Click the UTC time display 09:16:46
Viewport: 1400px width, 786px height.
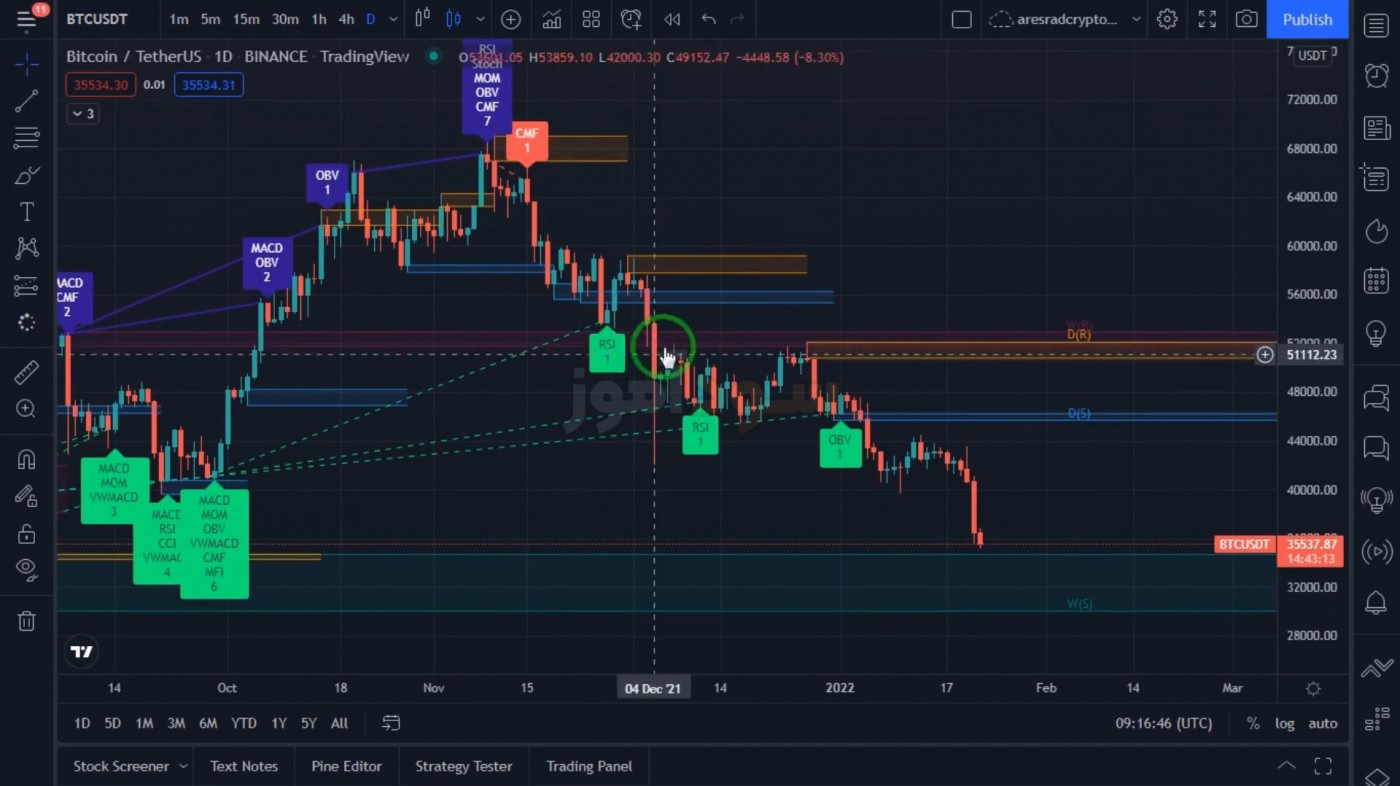tap(1163, 723)
